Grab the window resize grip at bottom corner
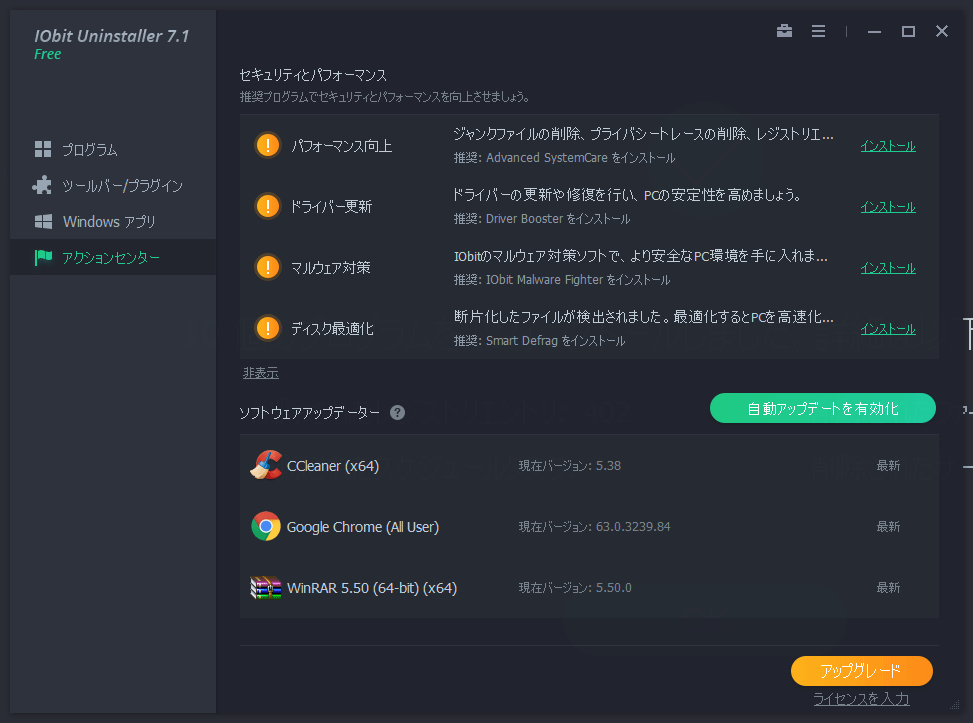Viewport: 973px width, 723px height. [955, 704]
